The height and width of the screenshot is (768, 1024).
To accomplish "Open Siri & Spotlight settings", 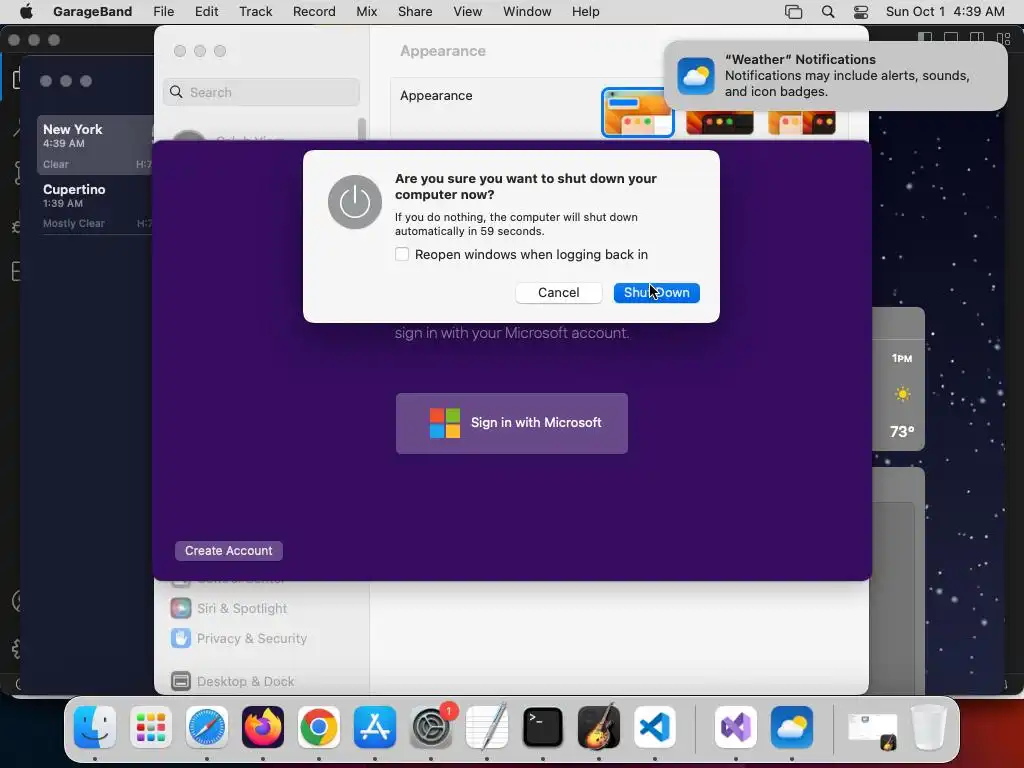I will coord(242,608).
